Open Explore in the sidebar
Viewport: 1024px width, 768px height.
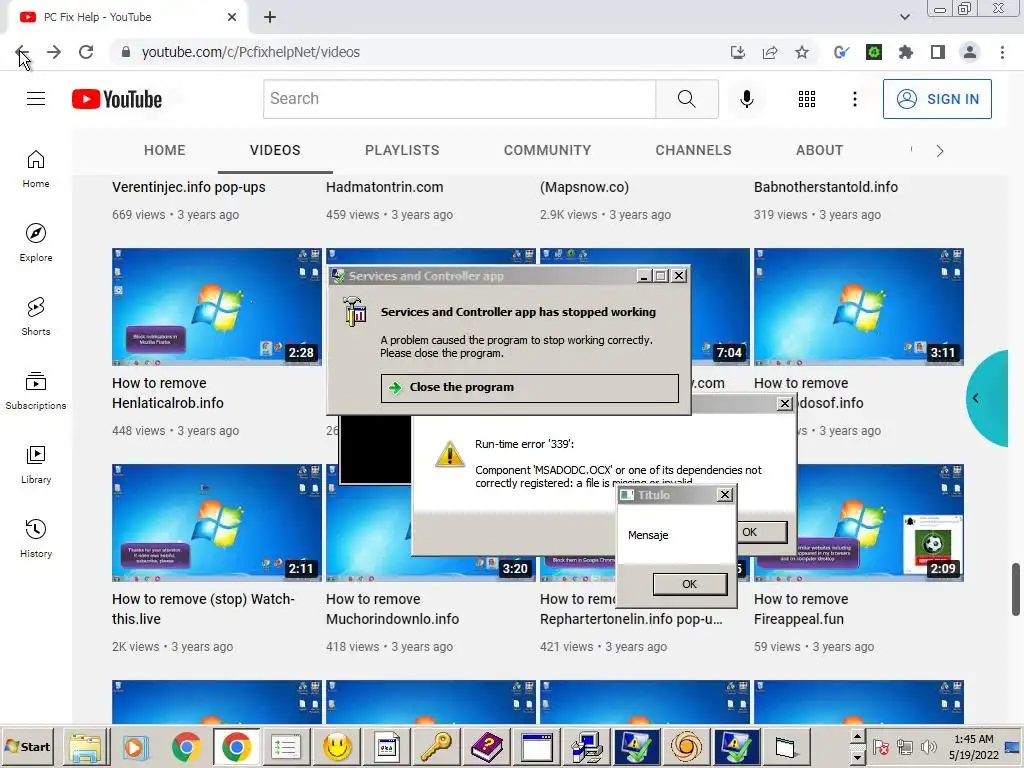pyautogui.click(x=36, y=243)
